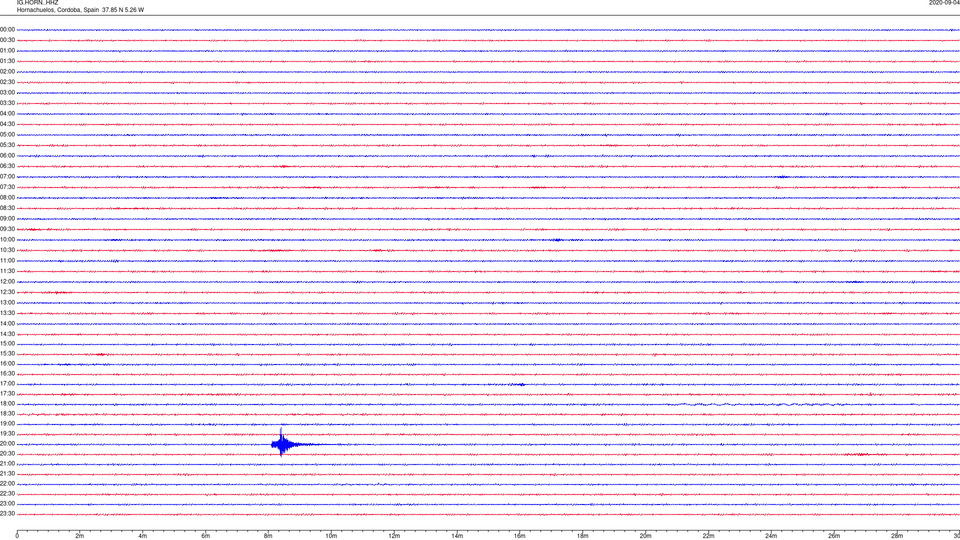Select the '21:00' time label

pyautogui.click(x=7, y=463)
